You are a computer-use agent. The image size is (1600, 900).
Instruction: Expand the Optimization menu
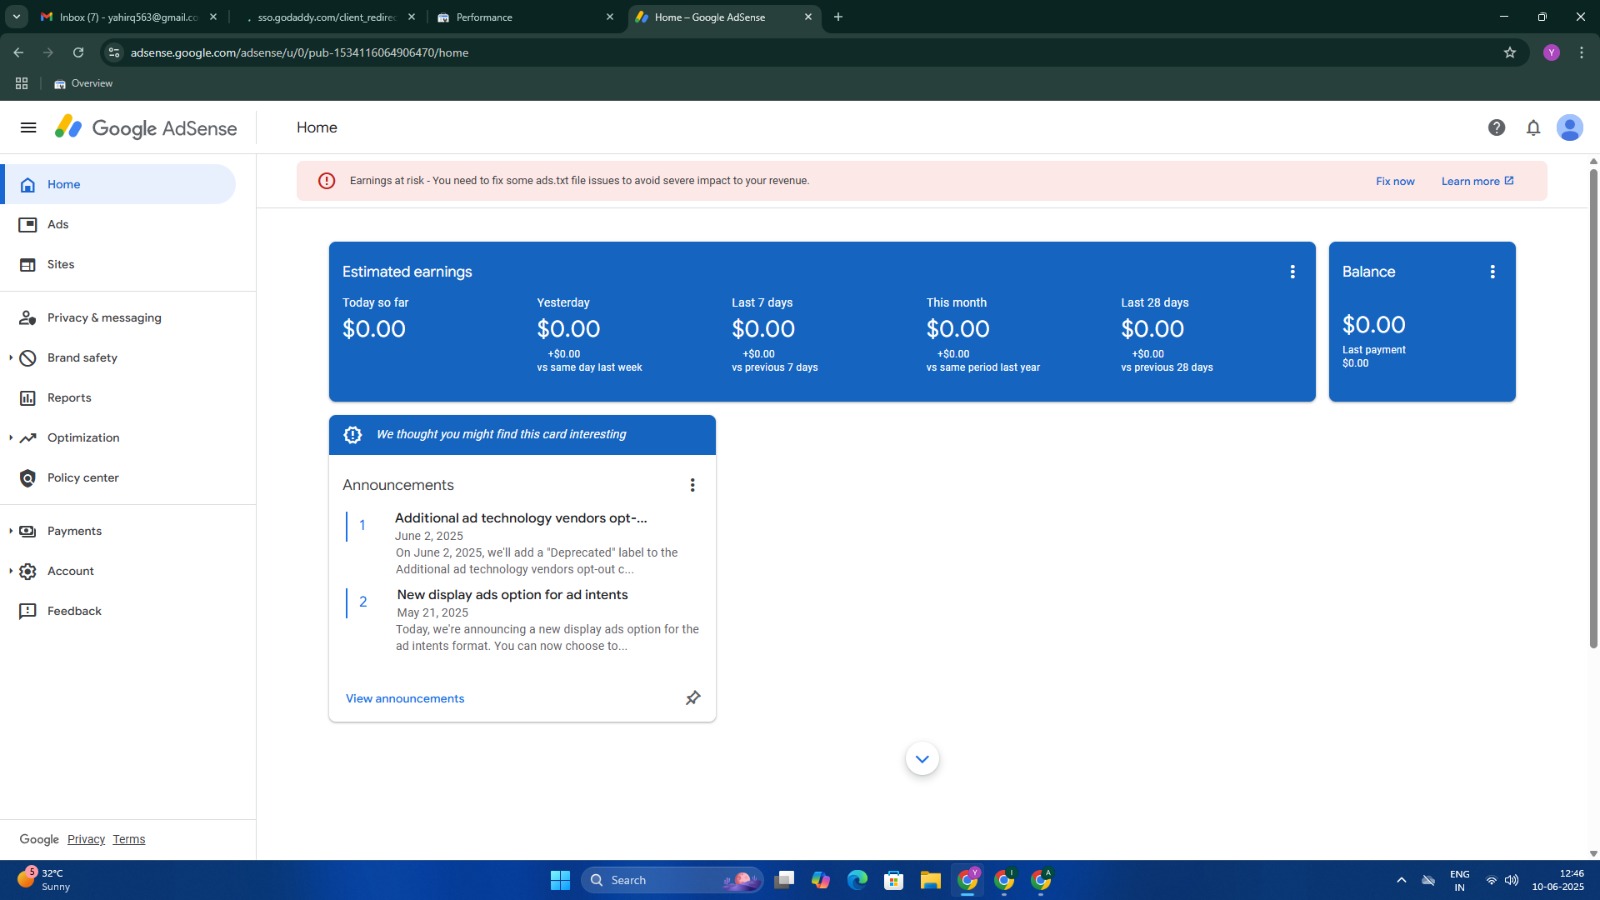[10, 438]
